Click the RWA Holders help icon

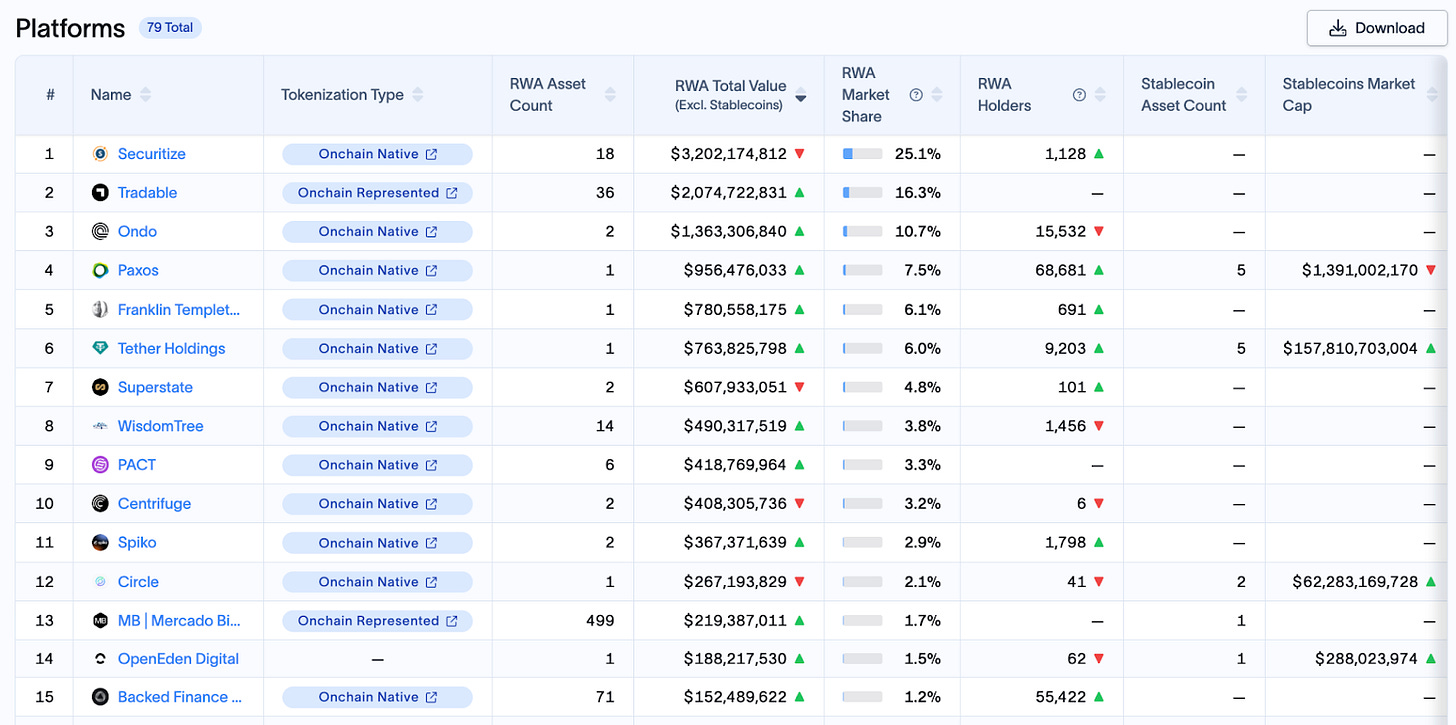click(1079, 95)
